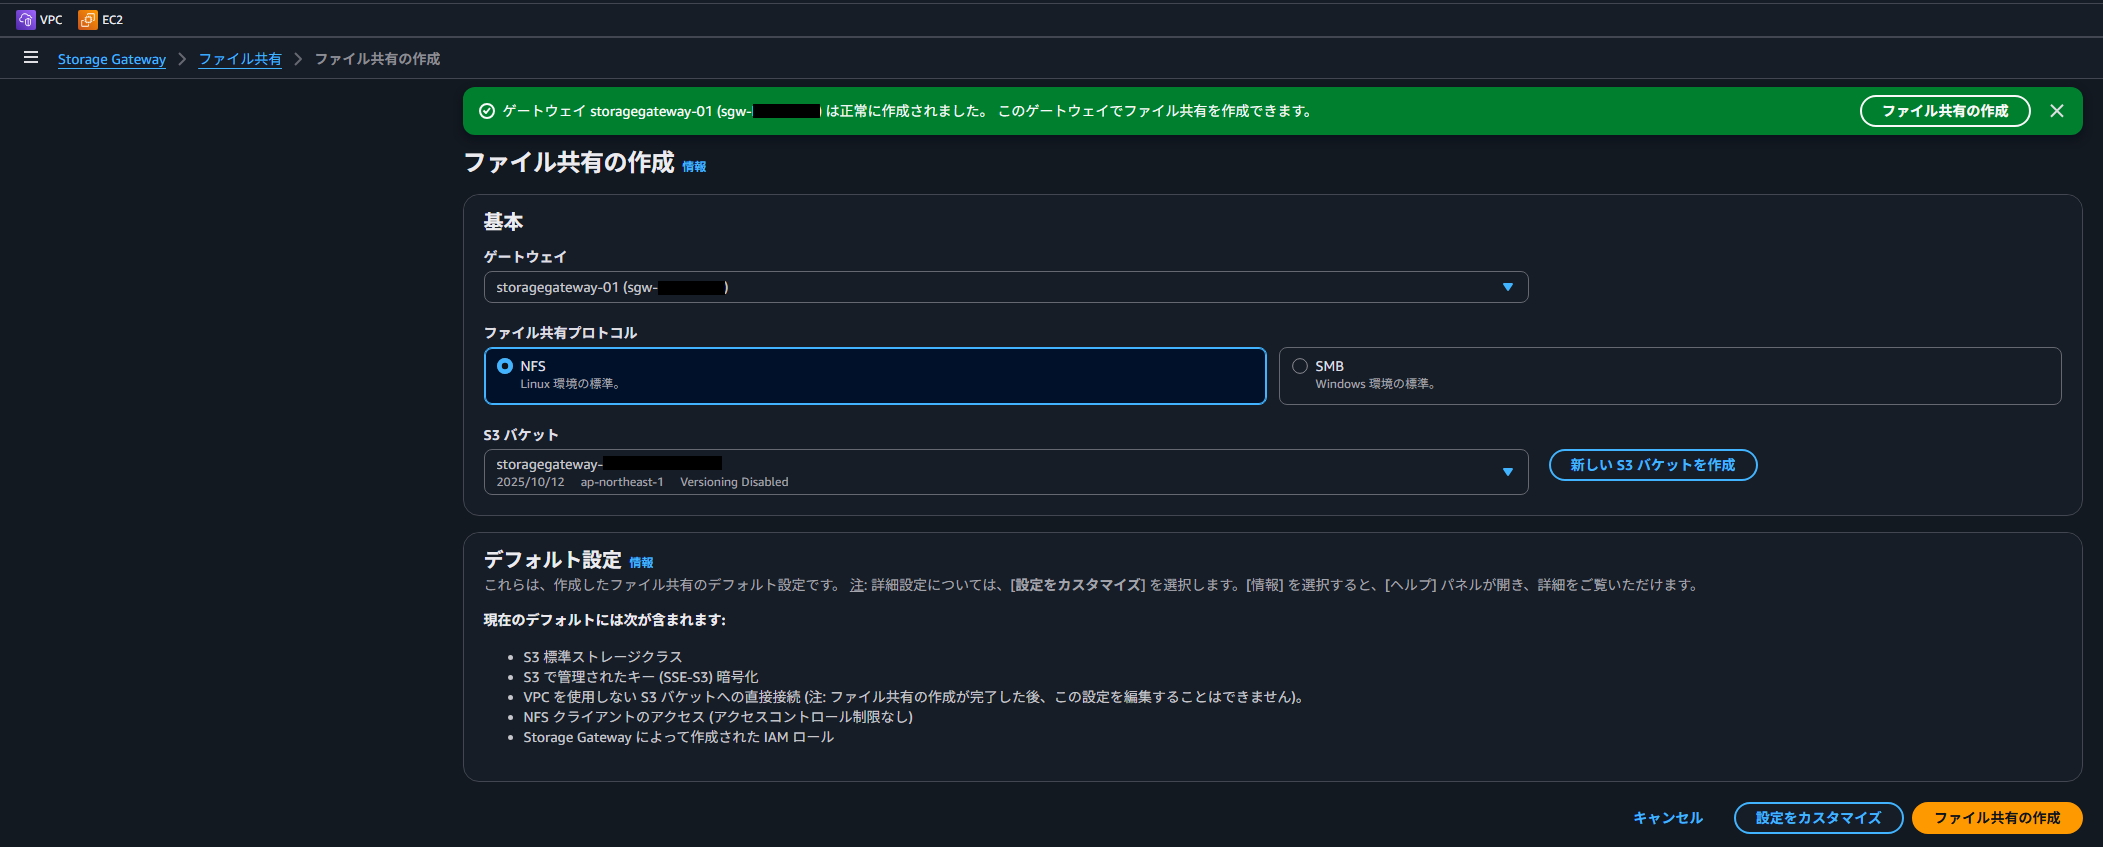Screen dimensions: 2103x847
Task: Click ファイル共有の作成 breadcrumb text
Action: pyautogui.click(x=377, y=59)
